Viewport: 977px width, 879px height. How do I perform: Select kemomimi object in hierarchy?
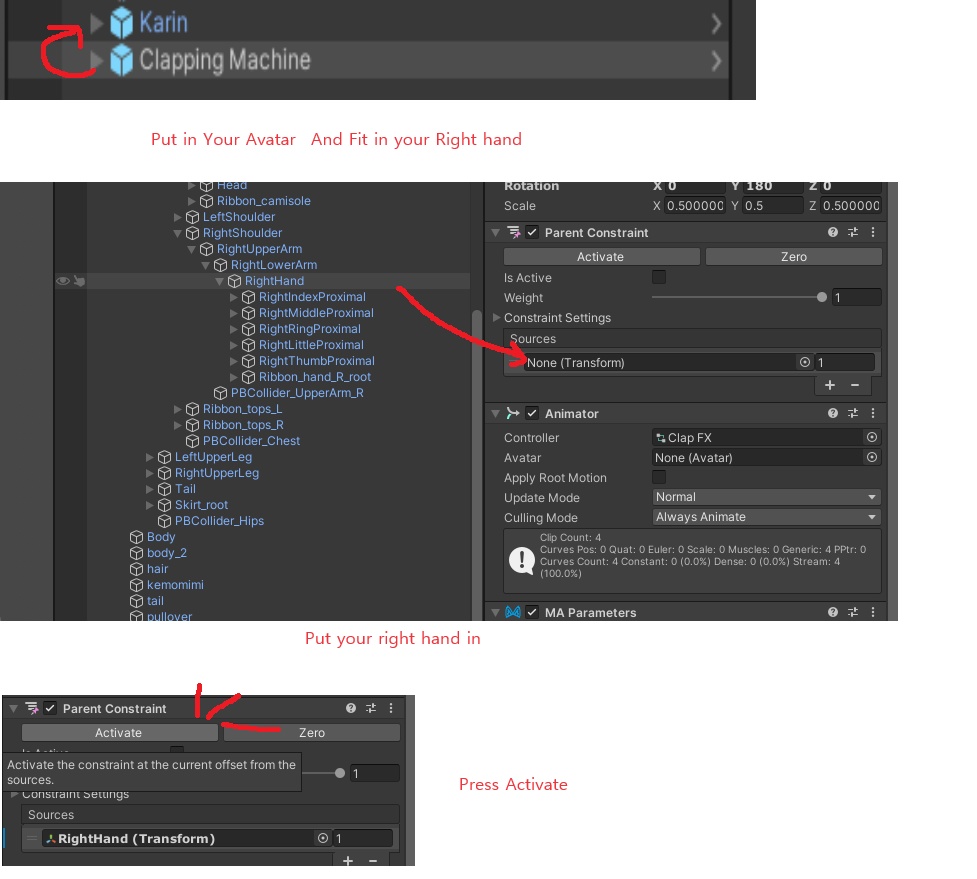coord(175,585)
